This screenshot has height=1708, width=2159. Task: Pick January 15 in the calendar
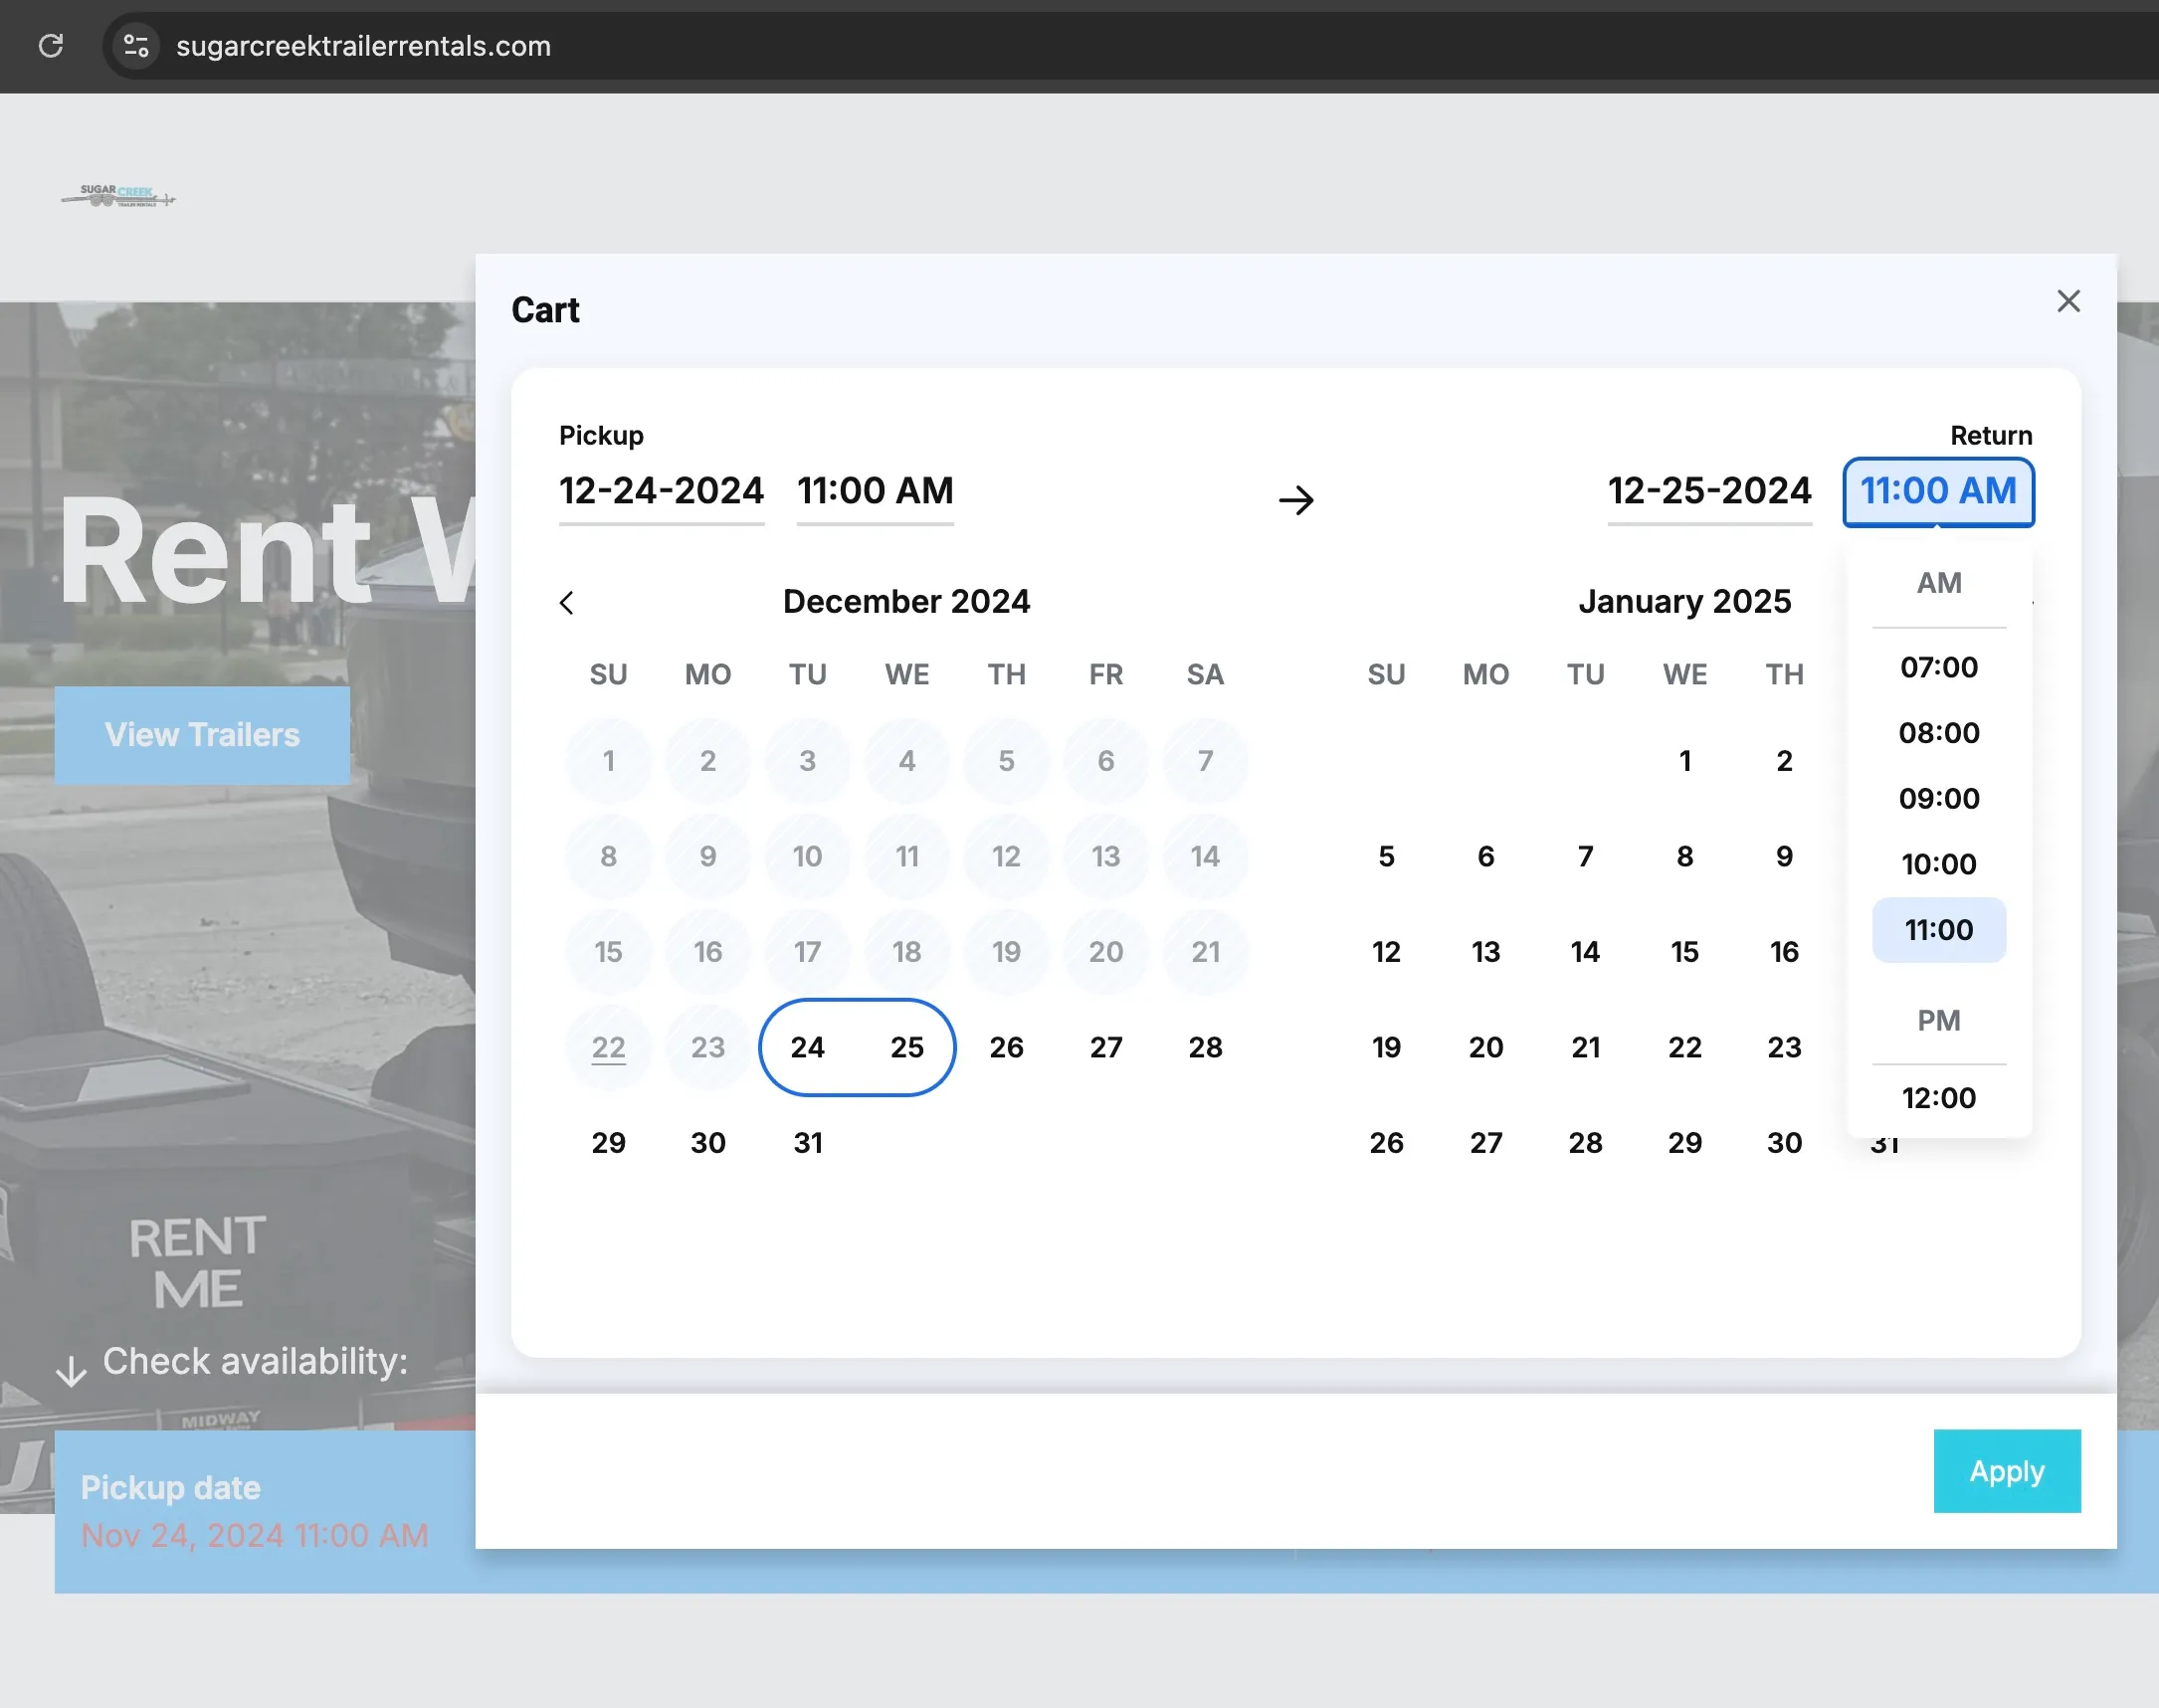(x=1684, y=951)
